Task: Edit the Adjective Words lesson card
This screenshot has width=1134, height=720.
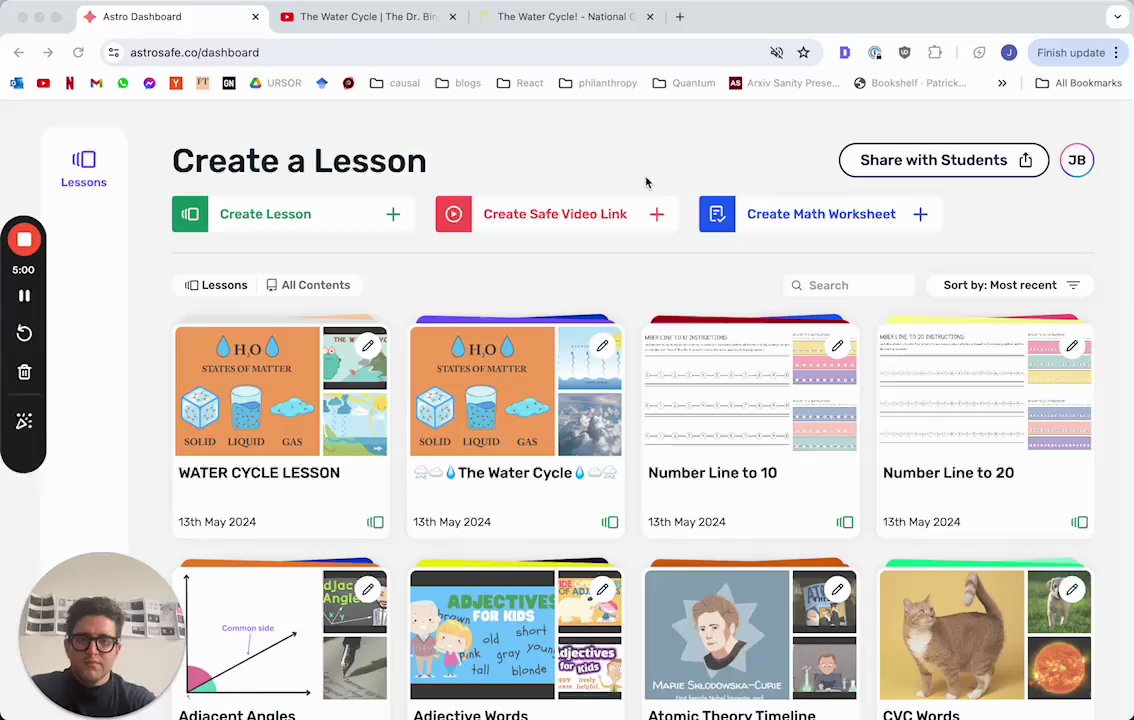Action: pos(602,589)
